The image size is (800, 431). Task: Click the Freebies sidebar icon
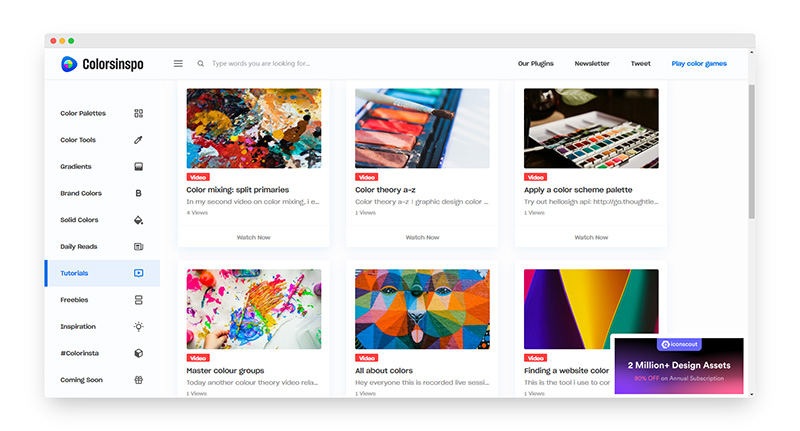(138, 300)
